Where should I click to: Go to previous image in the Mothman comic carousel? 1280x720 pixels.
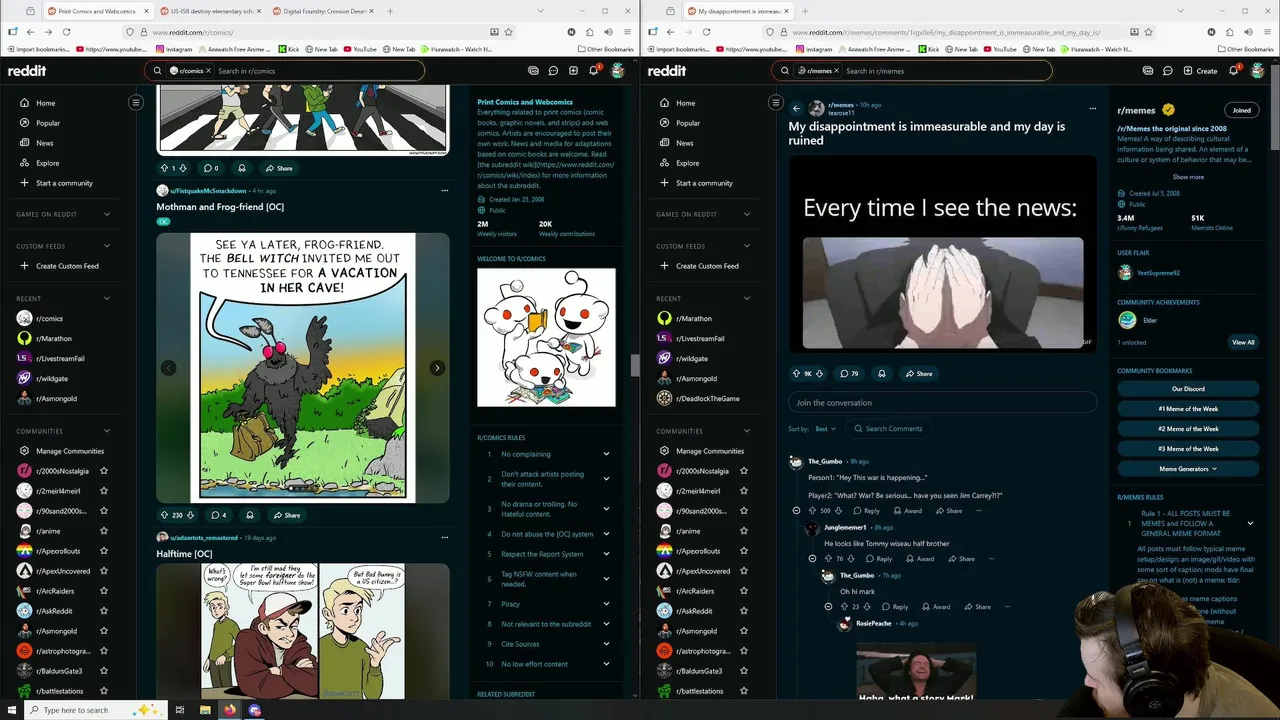point(169,368)
